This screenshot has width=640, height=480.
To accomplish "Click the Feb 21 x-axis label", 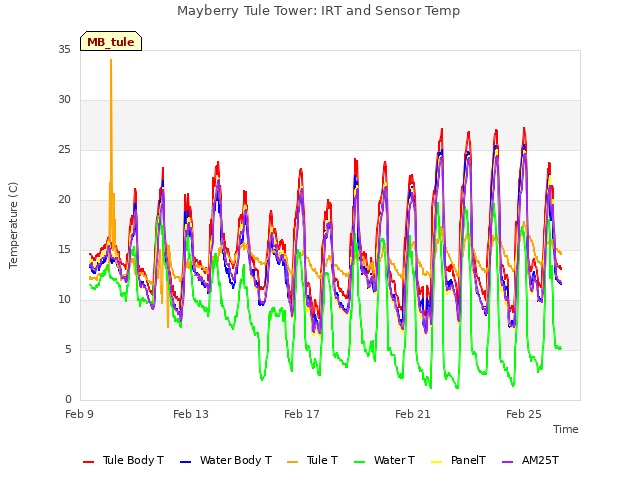I will pos(413,414).
